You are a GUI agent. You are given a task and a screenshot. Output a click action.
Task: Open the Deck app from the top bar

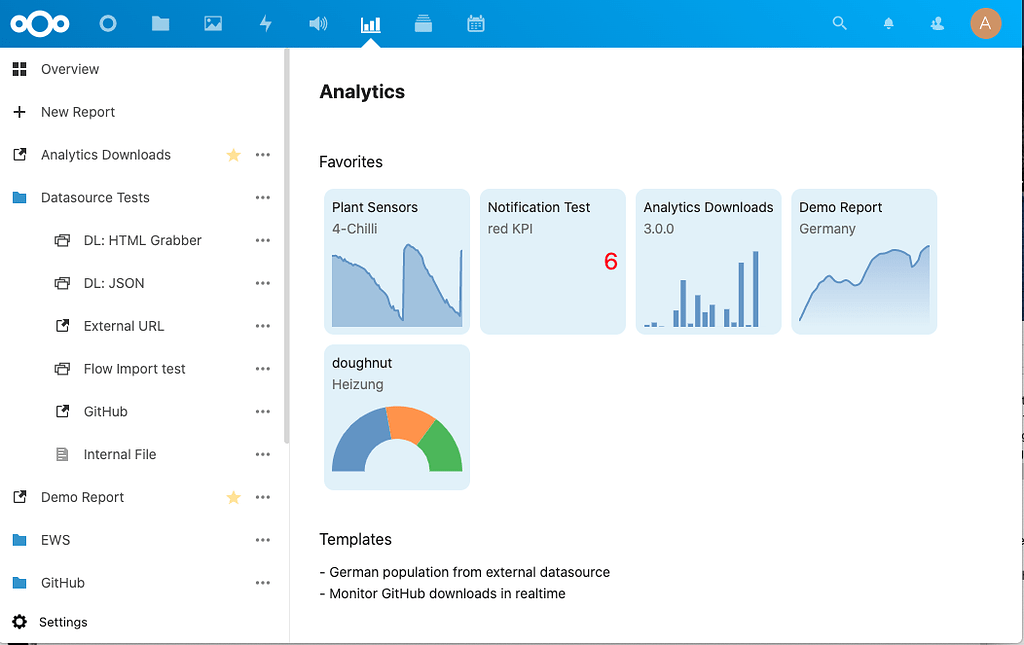(423, 23)
